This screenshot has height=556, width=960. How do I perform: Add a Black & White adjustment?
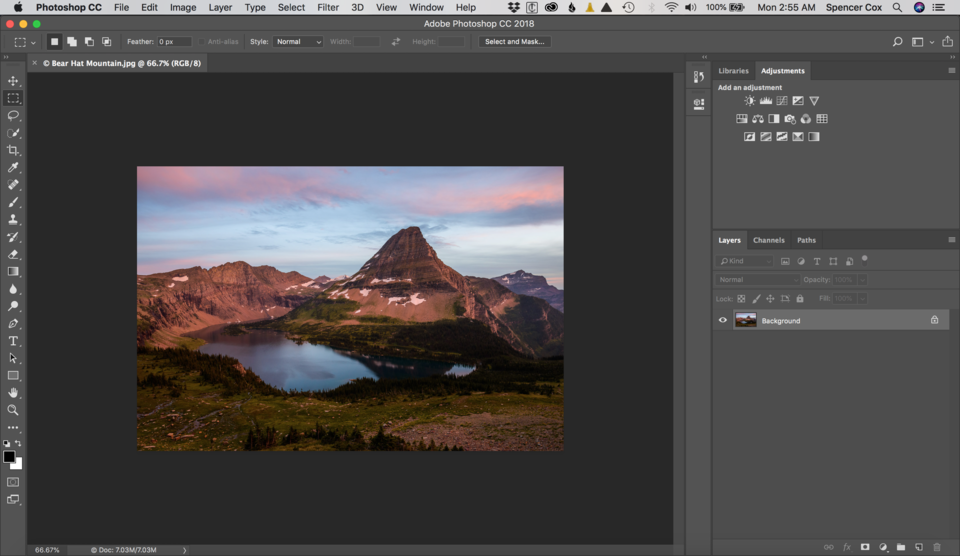pyautogui.click(x=774, y=119)
